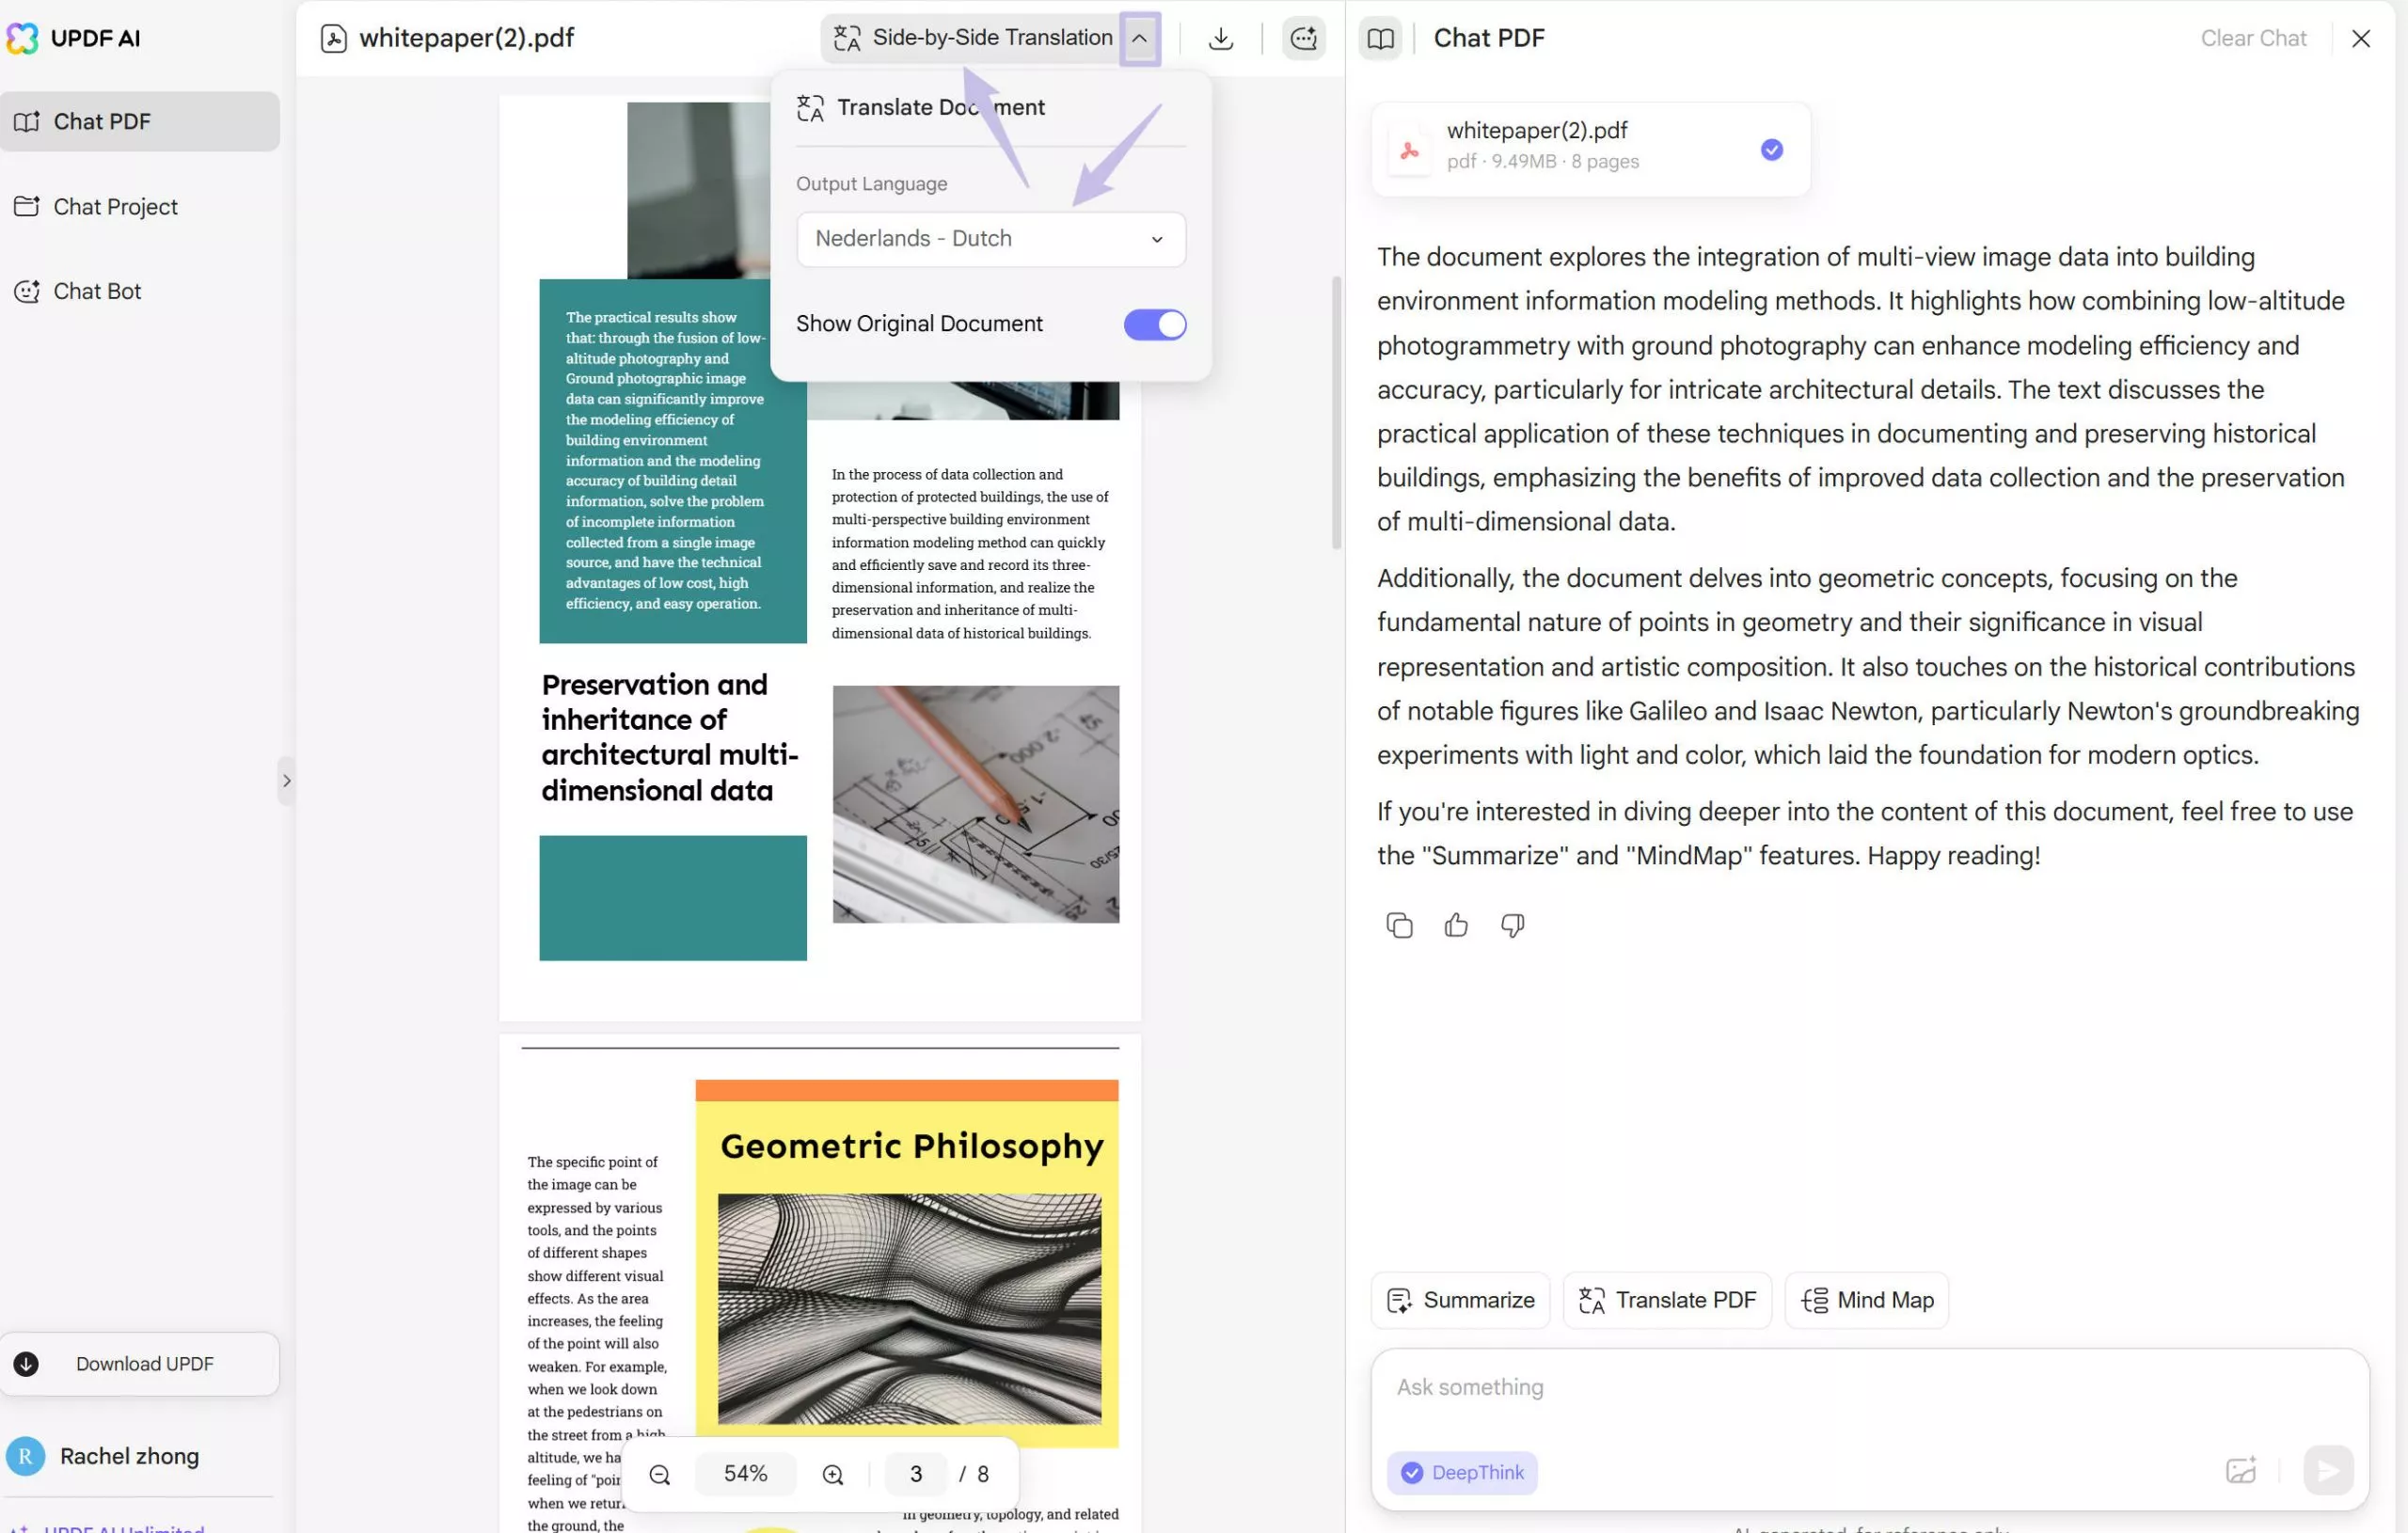Click the Ask something input field

[1800, 1388]
